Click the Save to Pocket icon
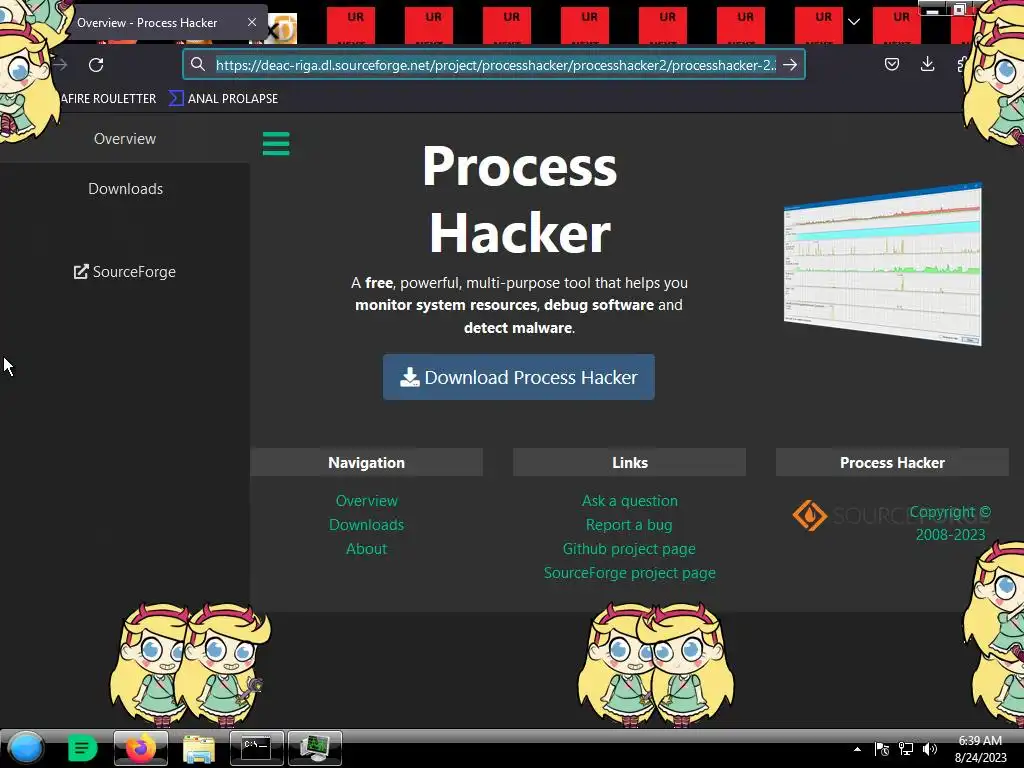This screenshot has height=768, width=1024. click(891, 64)
